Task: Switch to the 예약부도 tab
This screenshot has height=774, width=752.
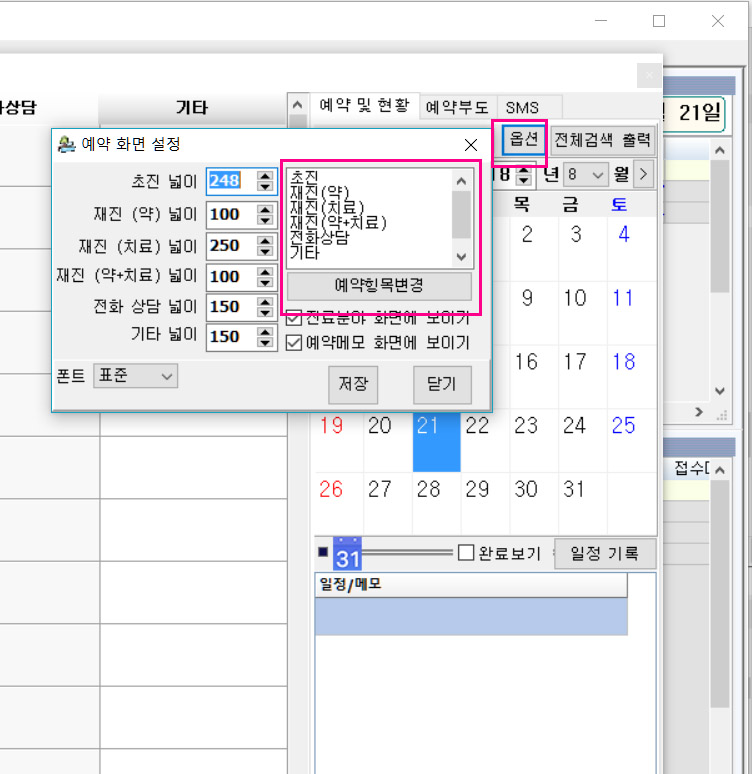Action: (457, 106)
